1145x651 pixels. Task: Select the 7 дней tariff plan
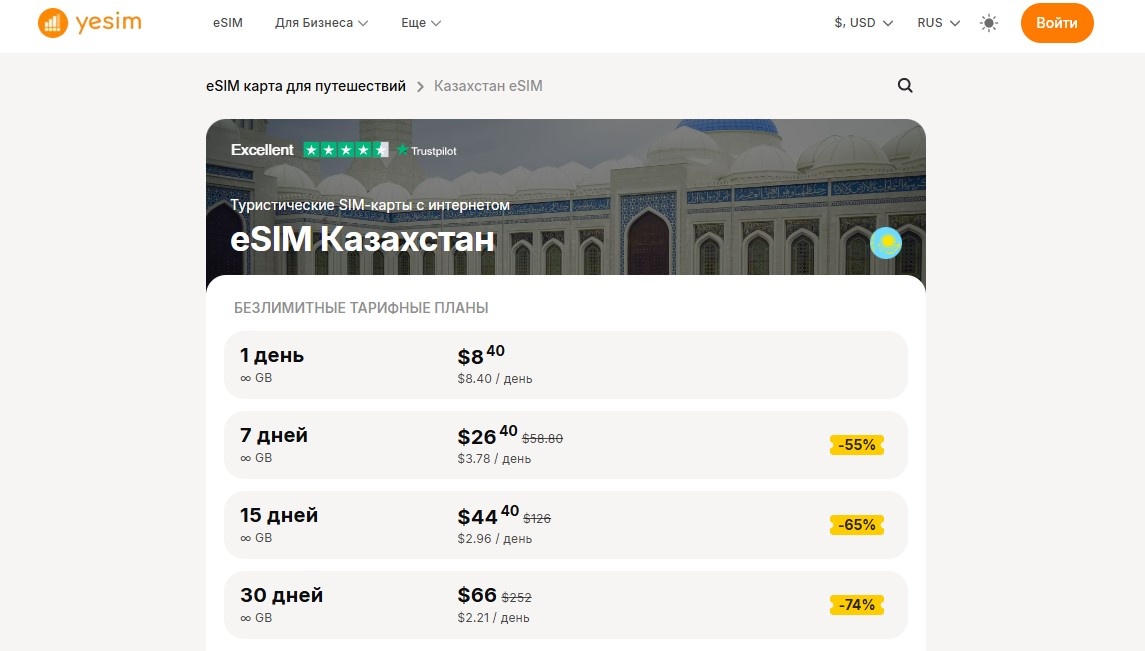(565, 444)
